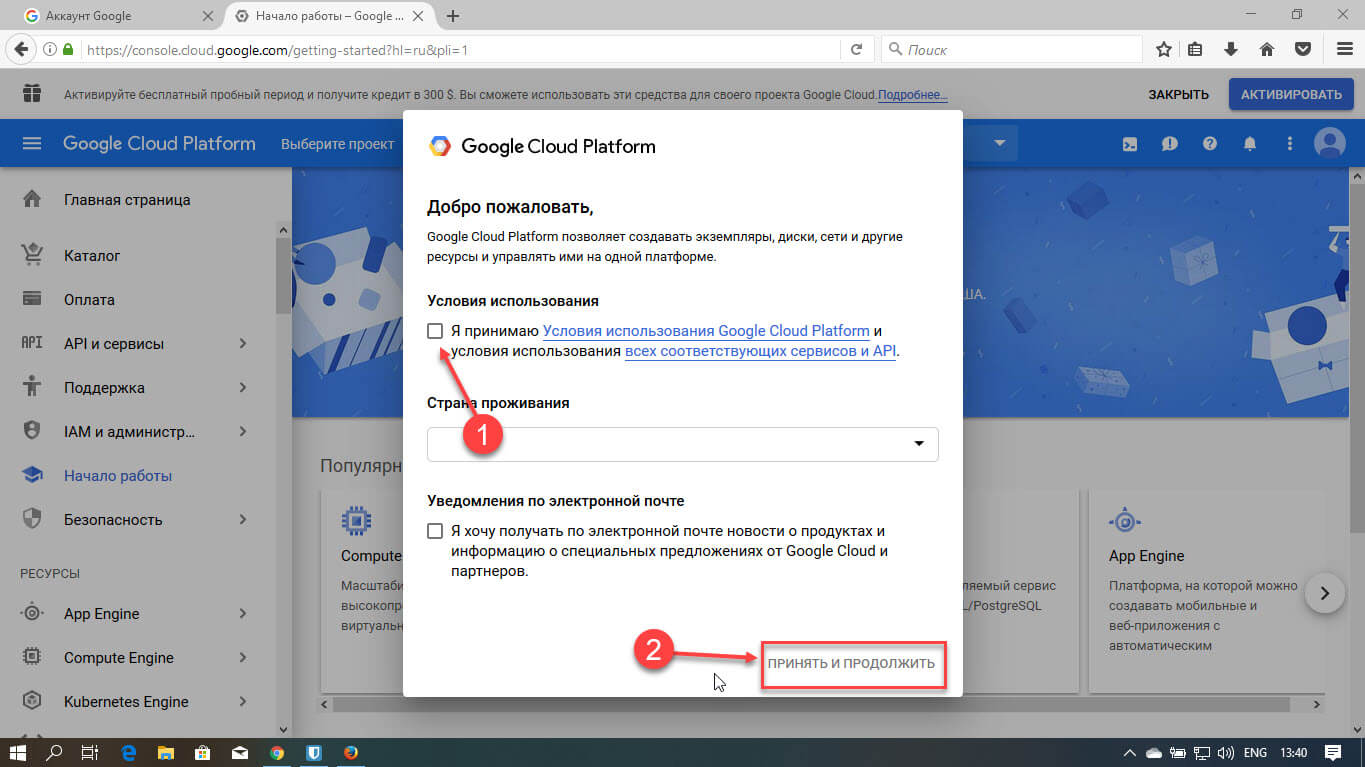The height and width of the screenshot is (767, 1365).
Task: Launch Edge from the taskbar
Action: (x=129, y=752)
